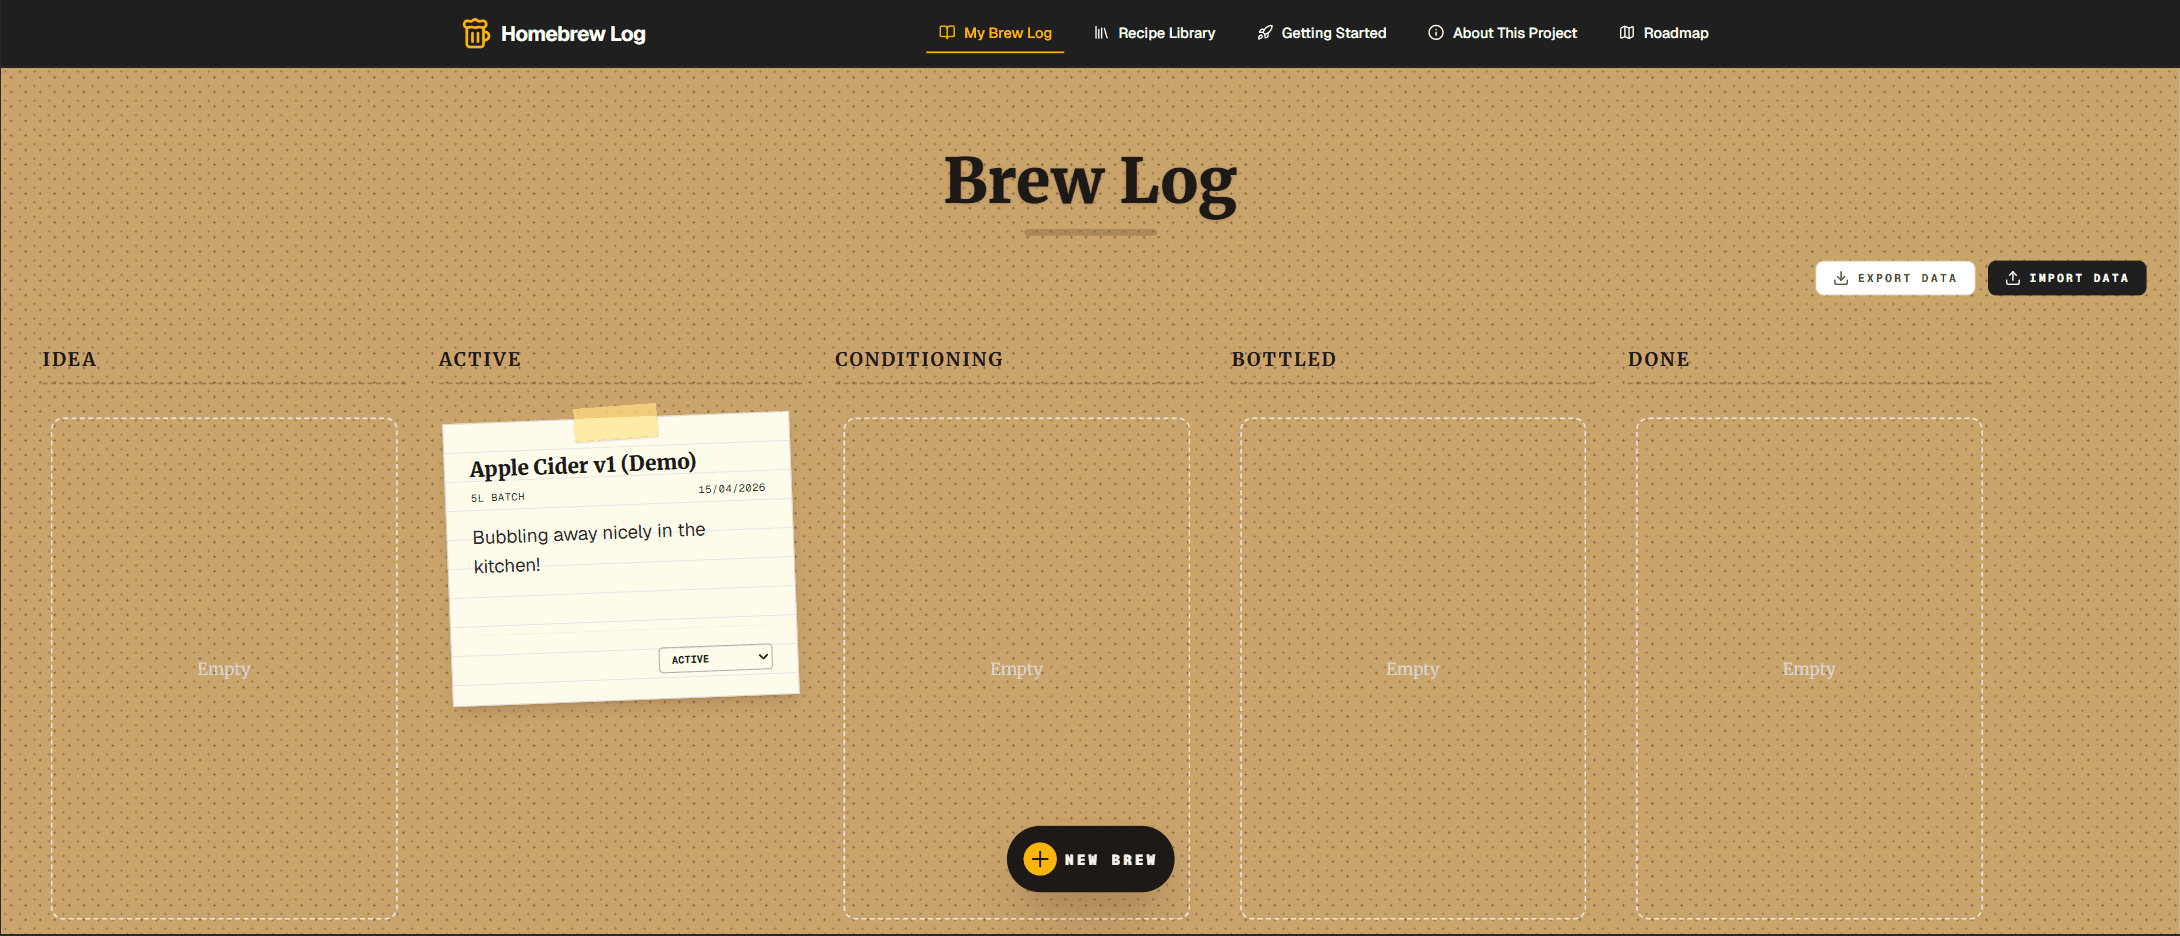The width and height of the screenshot is (2180, 936).
Task: Switch to the Recipe Library section
Action: [1167, 32]
